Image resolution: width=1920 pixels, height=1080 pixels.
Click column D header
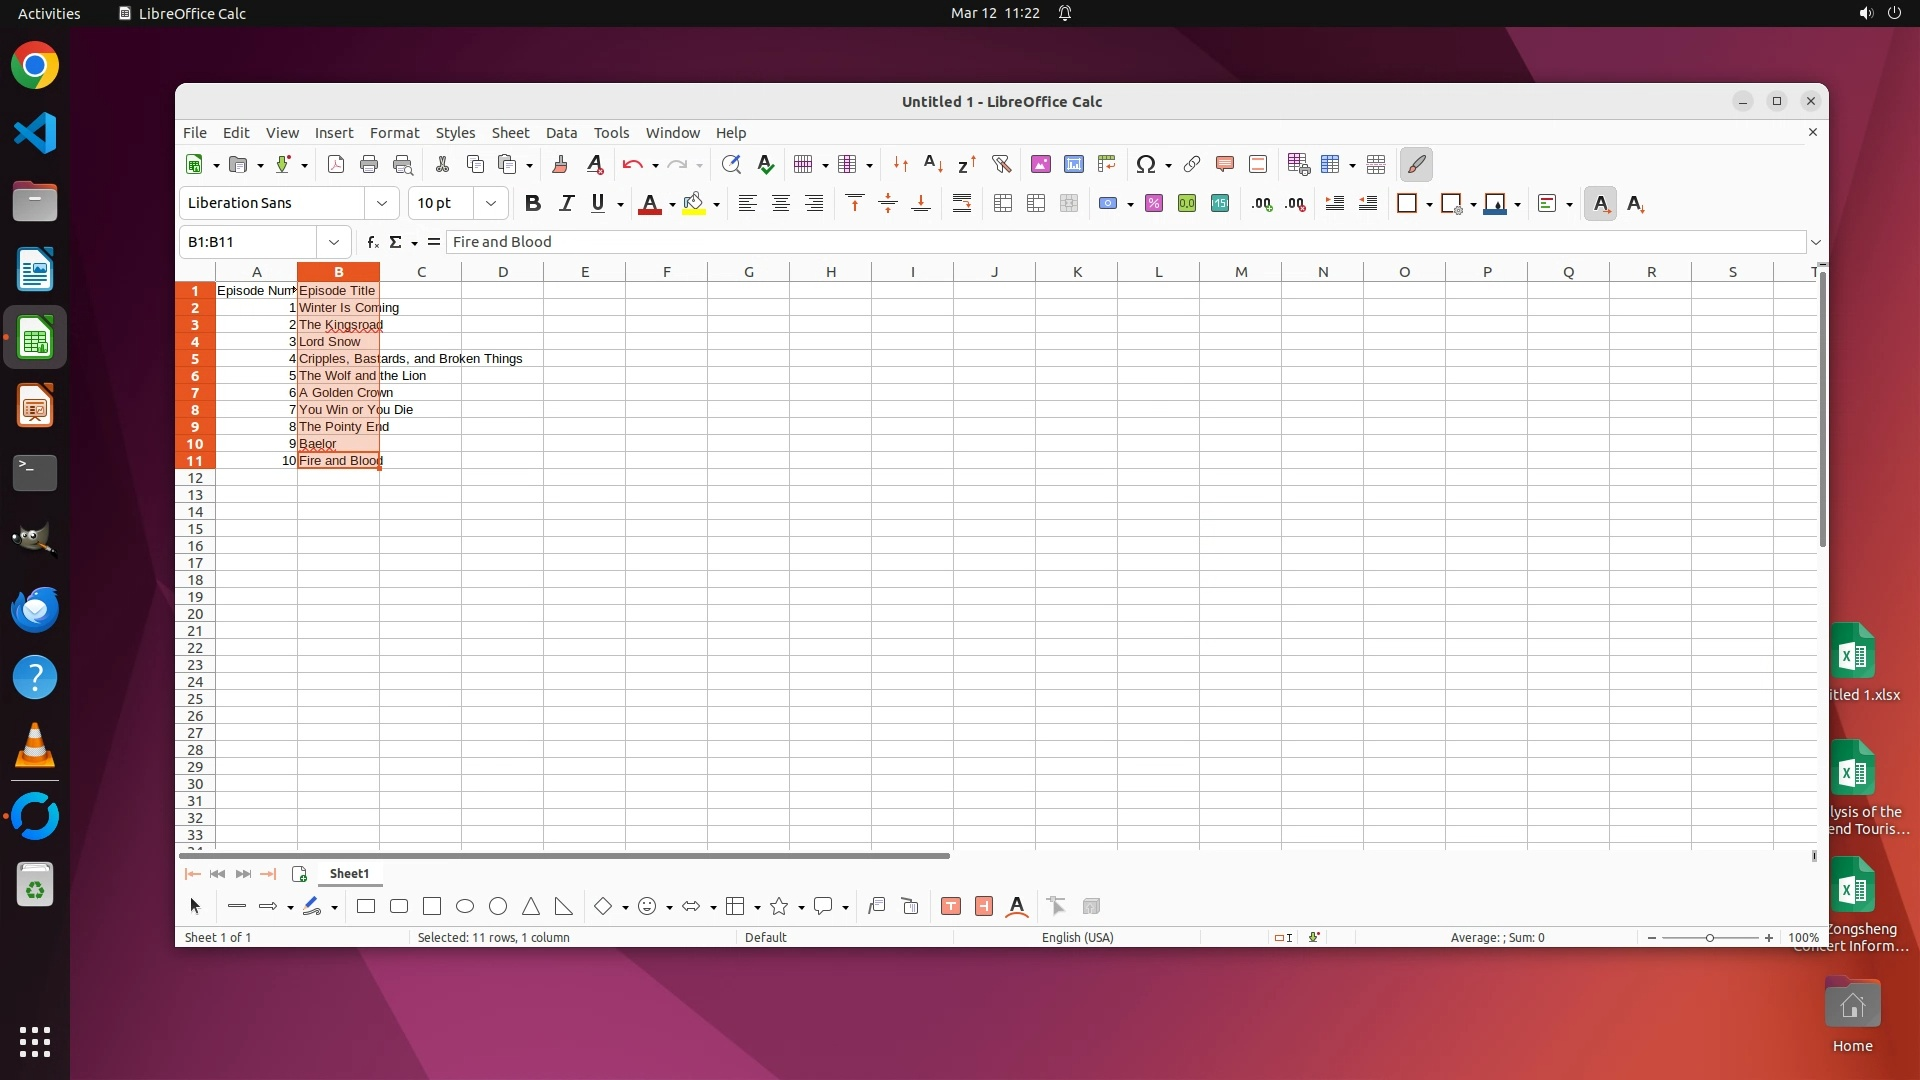click(503, 272)
